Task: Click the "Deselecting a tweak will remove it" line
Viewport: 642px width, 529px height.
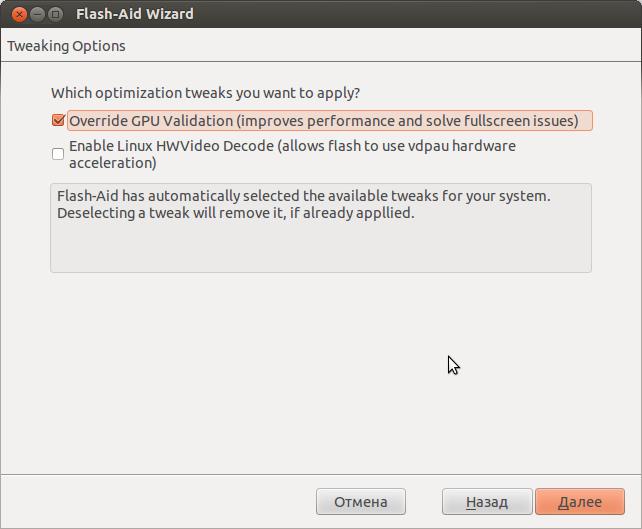Action: click(x=236, y=213)
